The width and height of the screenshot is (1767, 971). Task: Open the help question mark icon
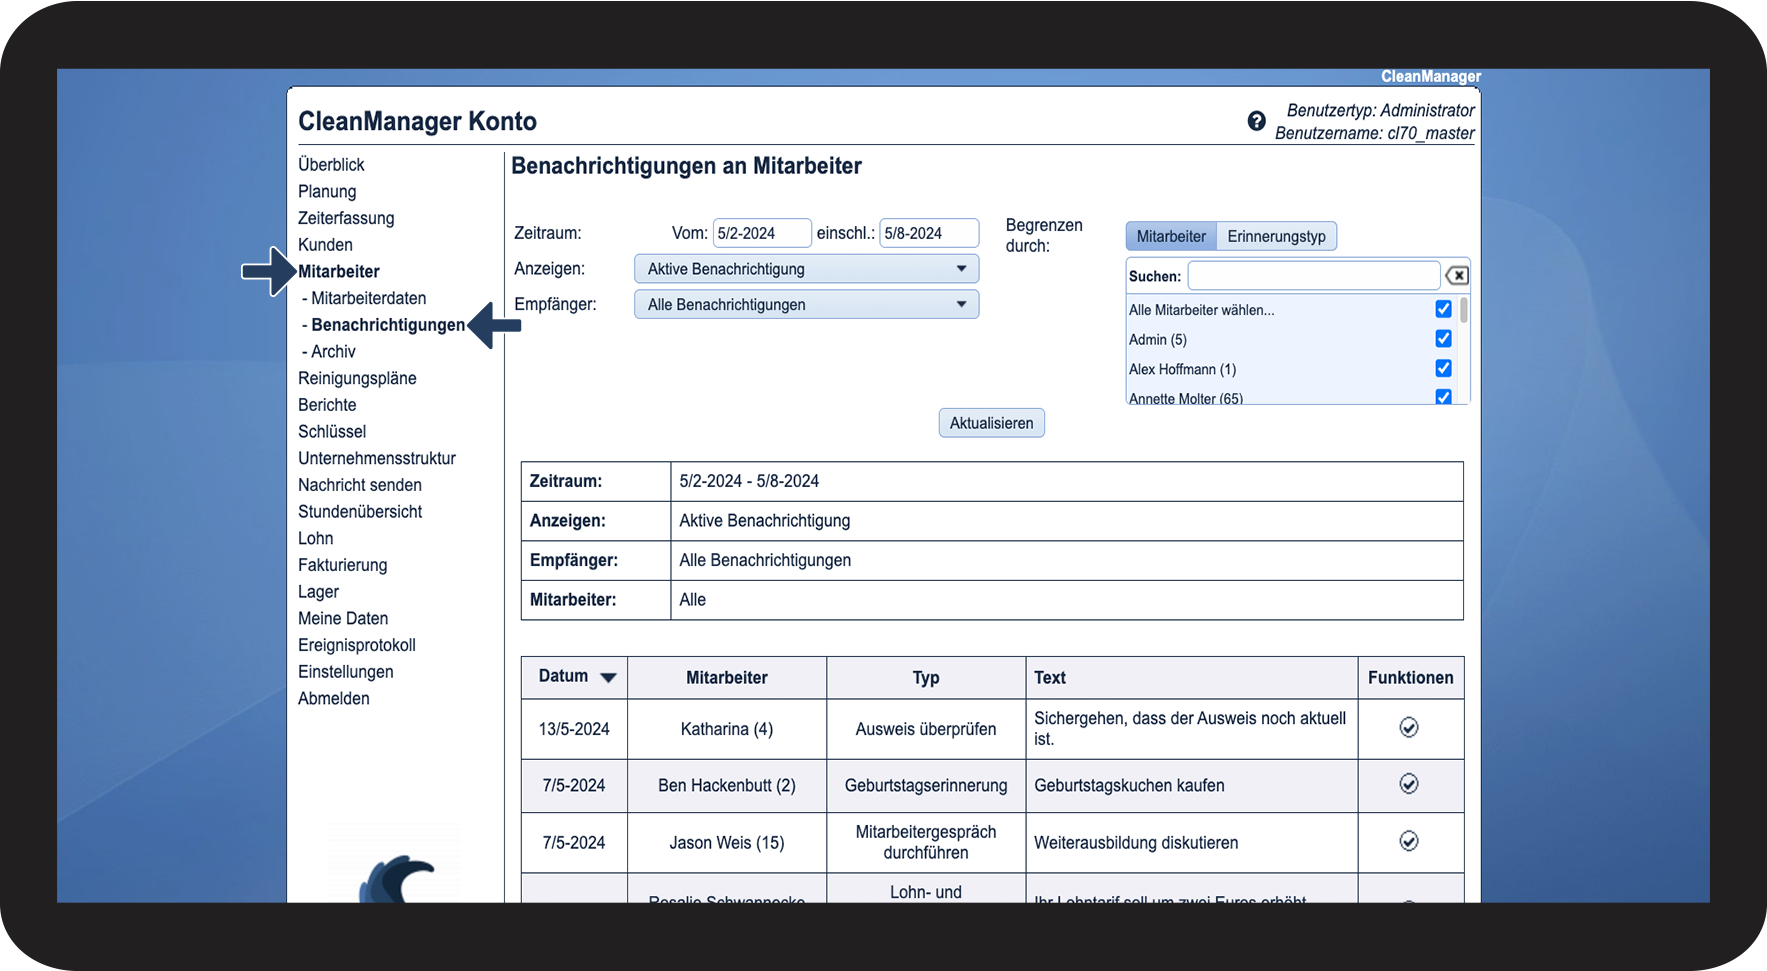(1256, 121)
